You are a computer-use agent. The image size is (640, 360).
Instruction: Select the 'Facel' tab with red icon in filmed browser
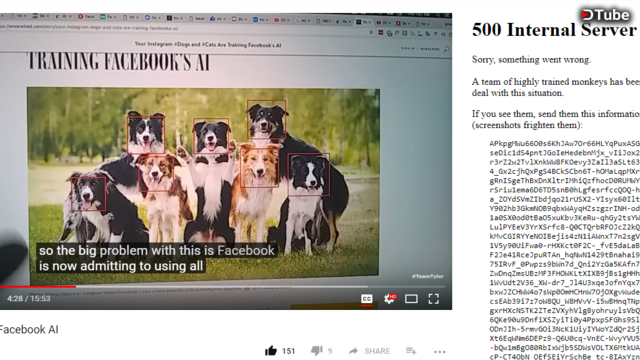[86, 17]
